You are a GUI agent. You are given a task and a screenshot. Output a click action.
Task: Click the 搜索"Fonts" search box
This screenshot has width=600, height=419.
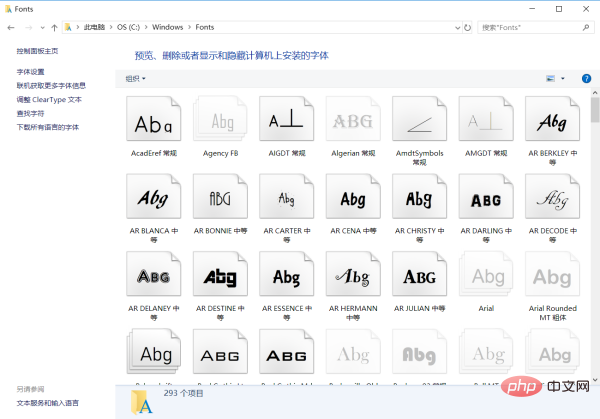[530, 27]
